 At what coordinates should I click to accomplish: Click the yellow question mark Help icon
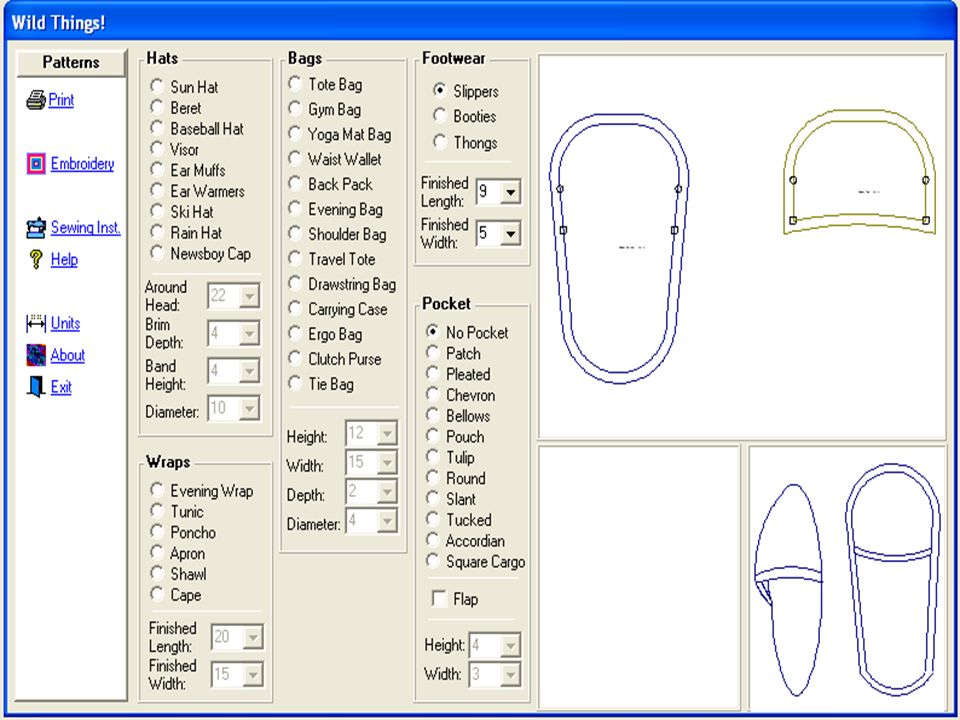click(36, 260)
